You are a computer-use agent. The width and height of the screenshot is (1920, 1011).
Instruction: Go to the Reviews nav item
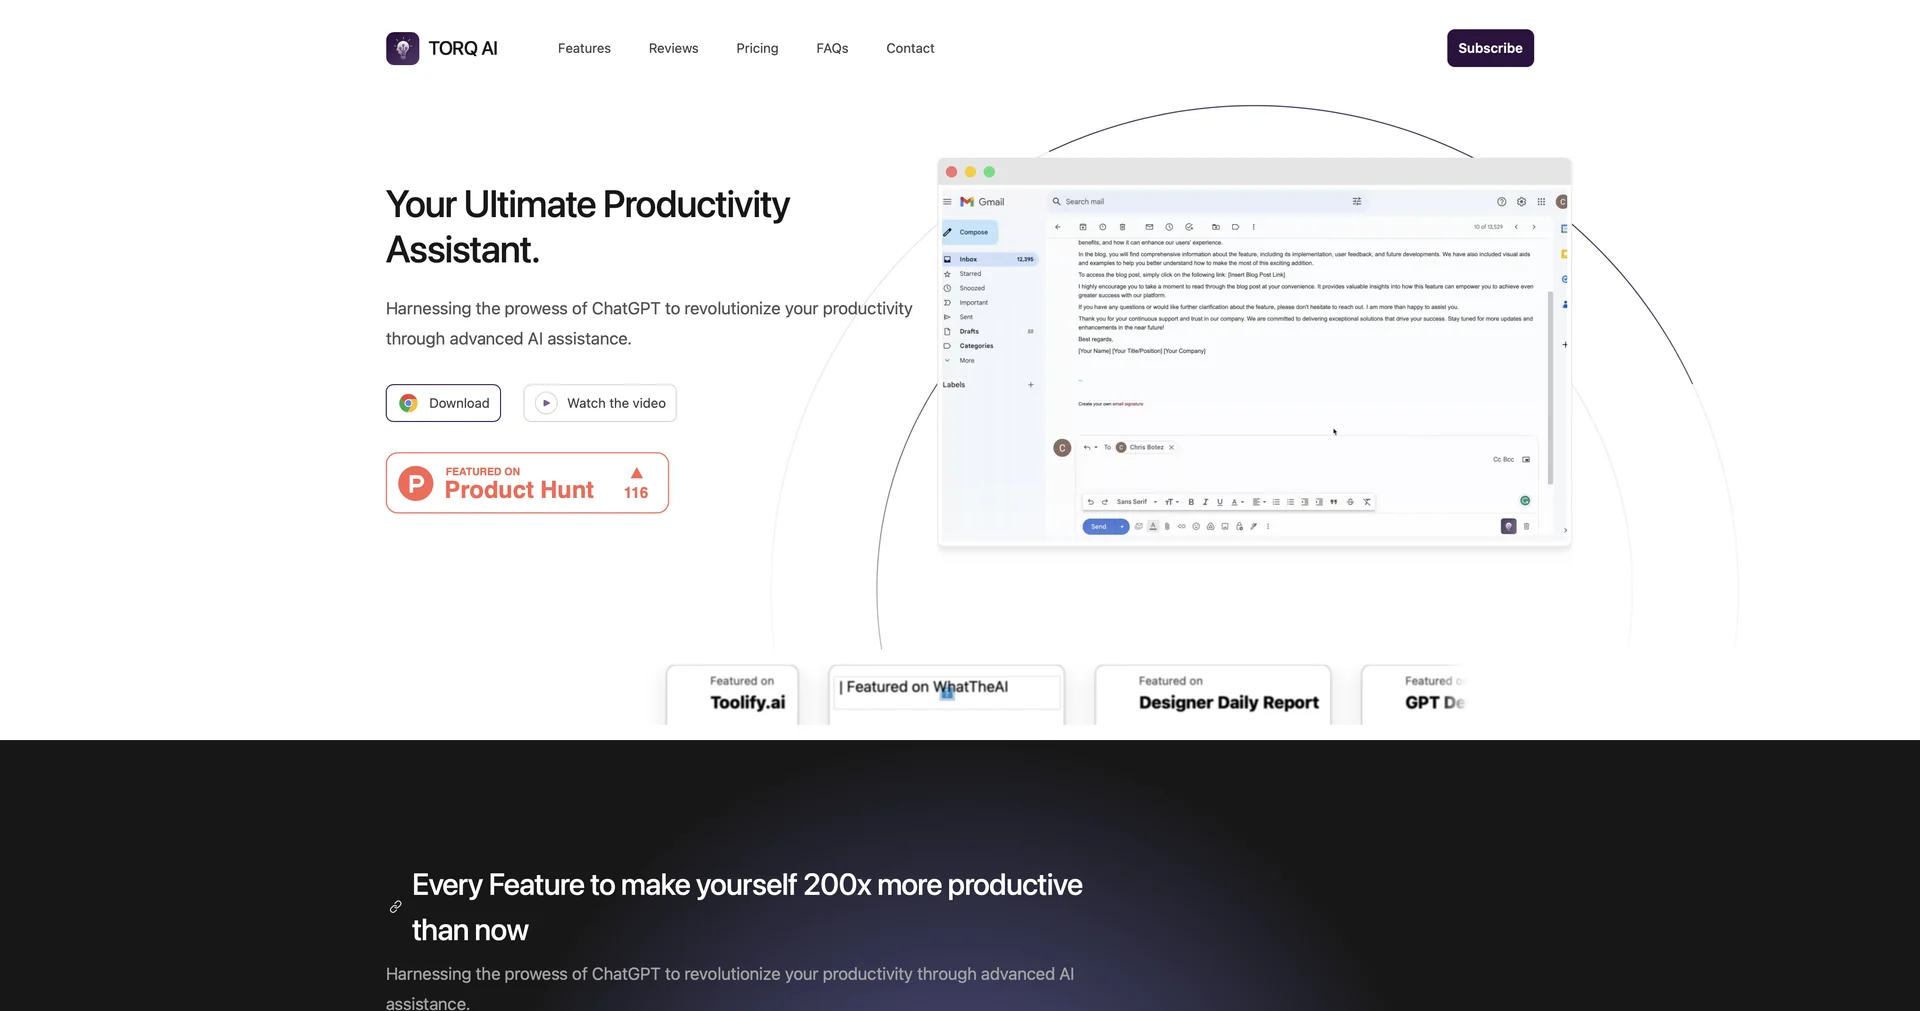point(673,48)
